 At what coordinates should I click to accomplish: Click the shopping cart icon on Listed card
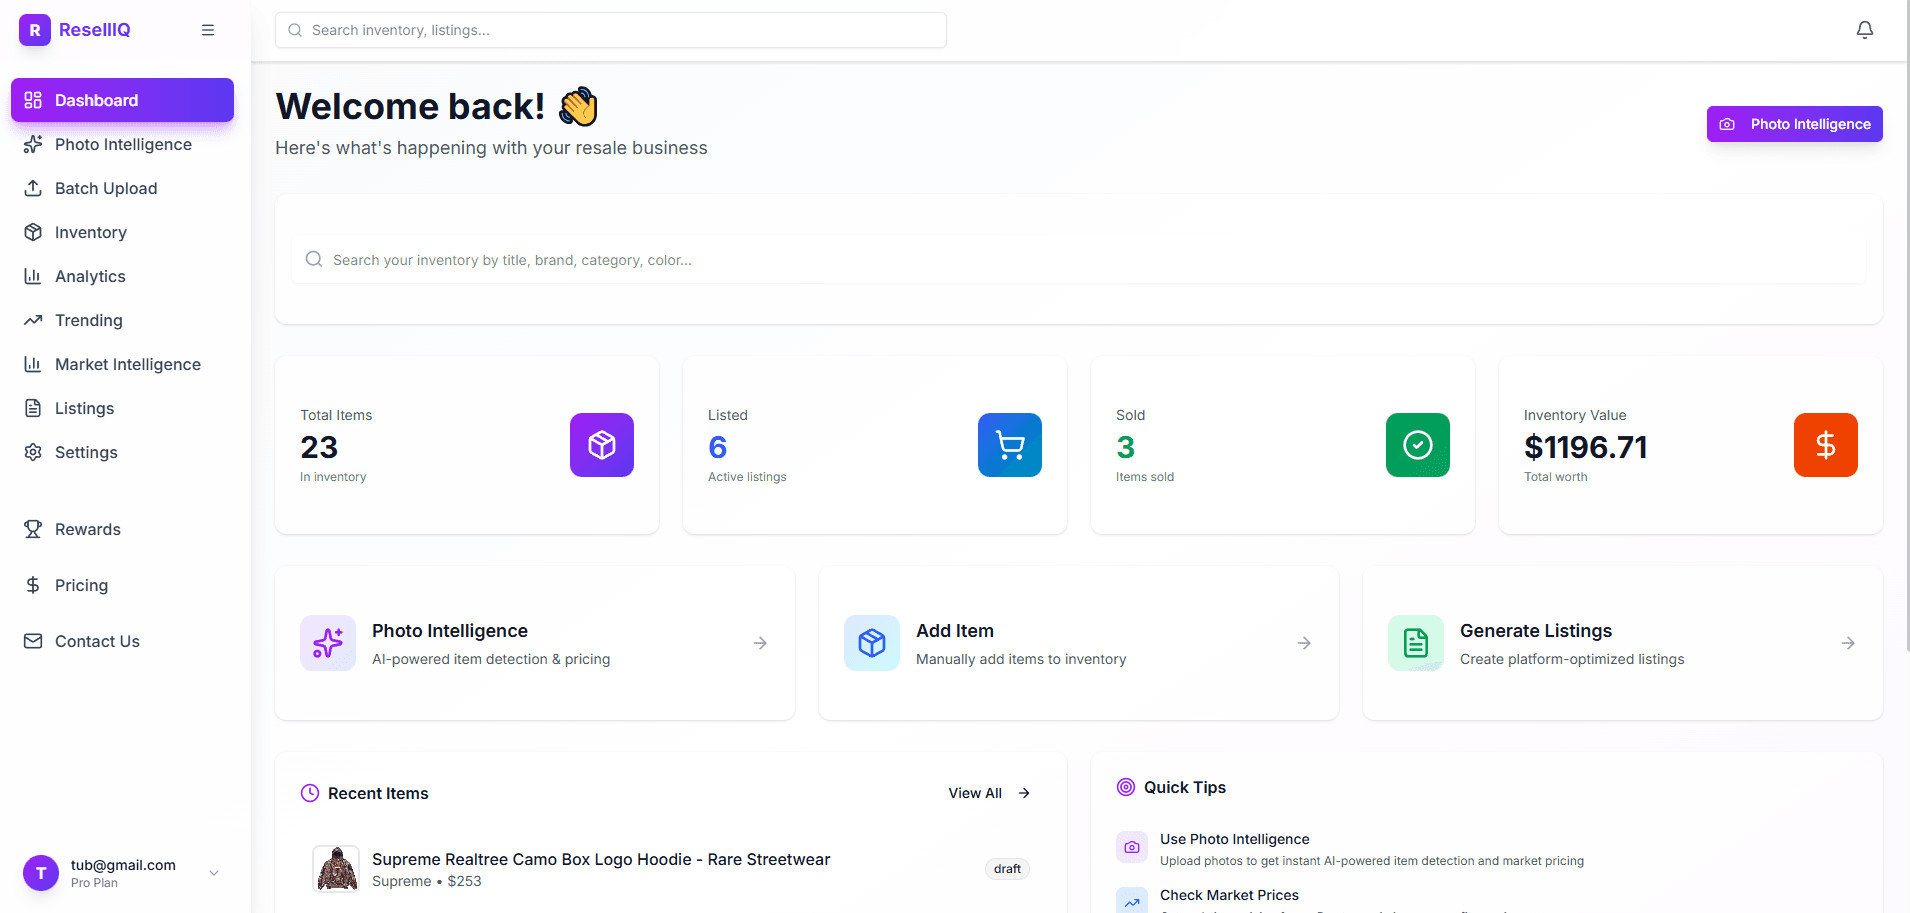point(1009,445)
